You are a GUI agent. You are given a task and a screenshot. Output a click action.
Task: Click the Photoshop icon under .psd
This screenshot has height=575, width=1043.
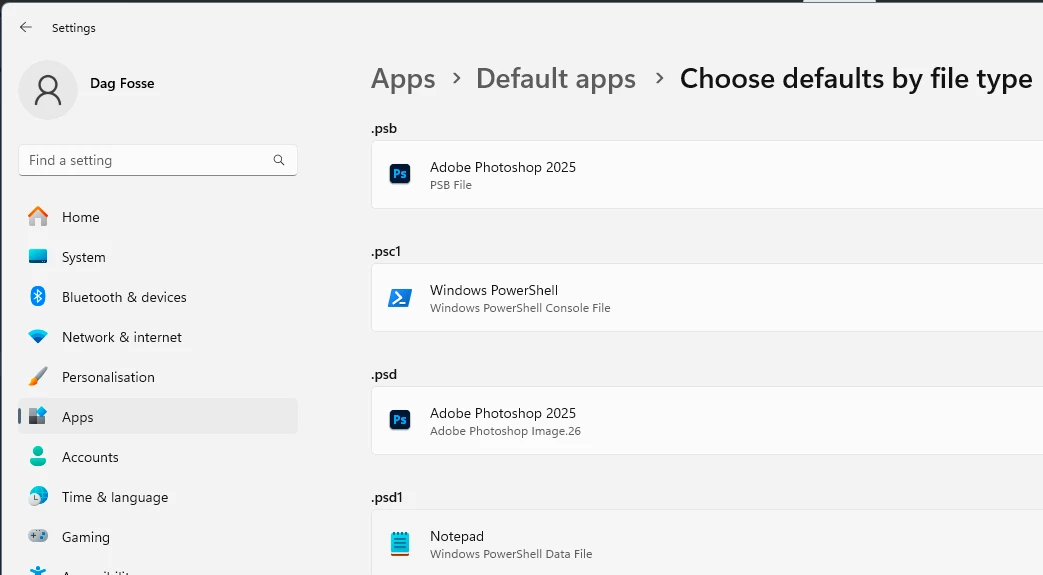(x=400, y=421)
